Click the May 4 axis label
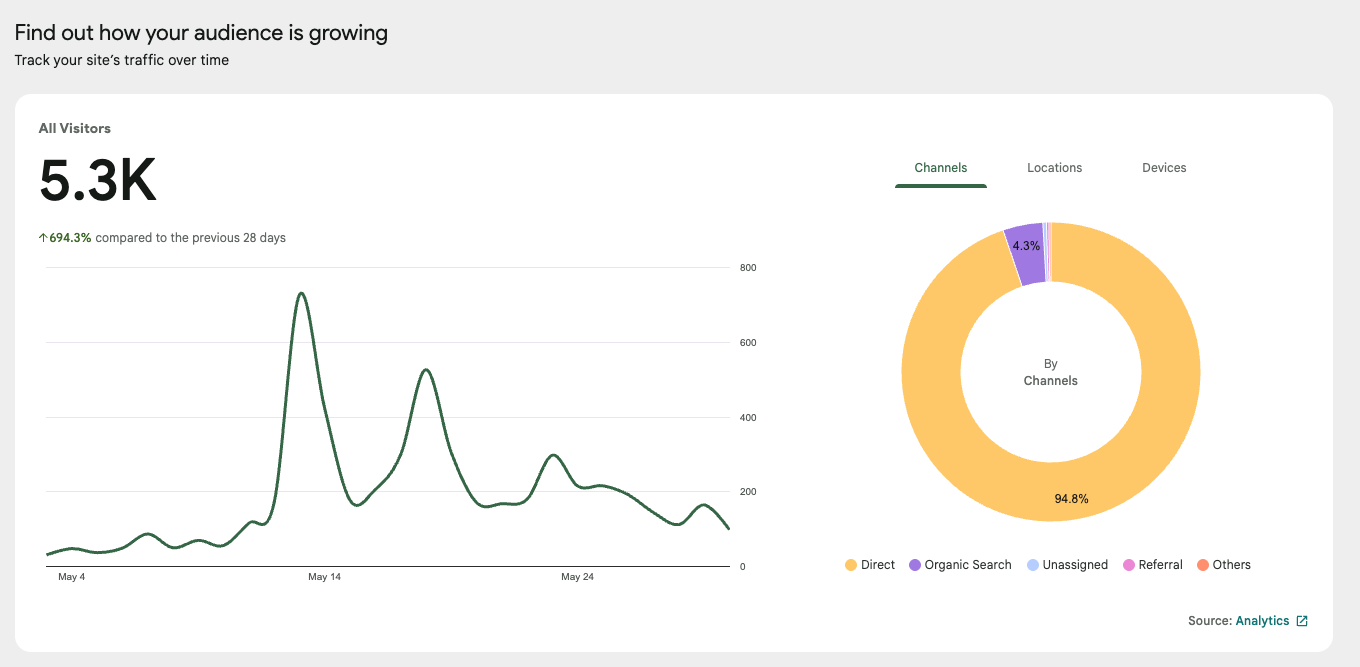Screen dimensions: 1360x667 pos(71,577)
